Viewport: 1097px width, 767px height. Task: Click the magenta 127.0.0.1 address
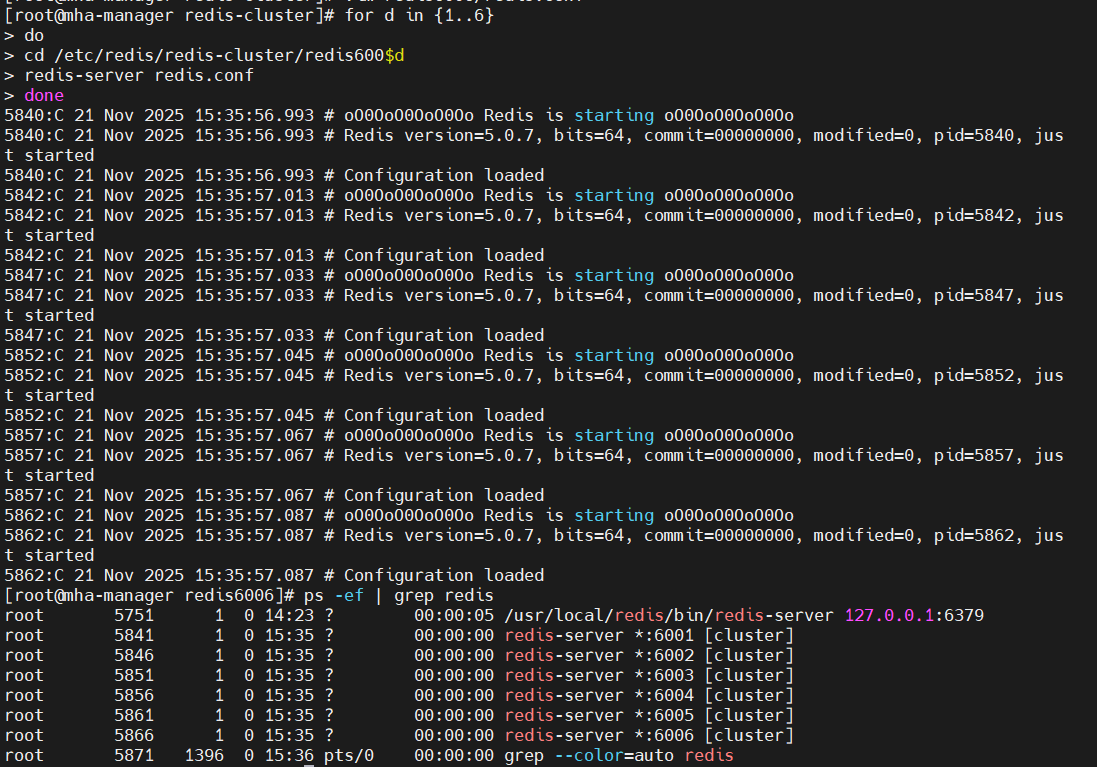point(889,616)
